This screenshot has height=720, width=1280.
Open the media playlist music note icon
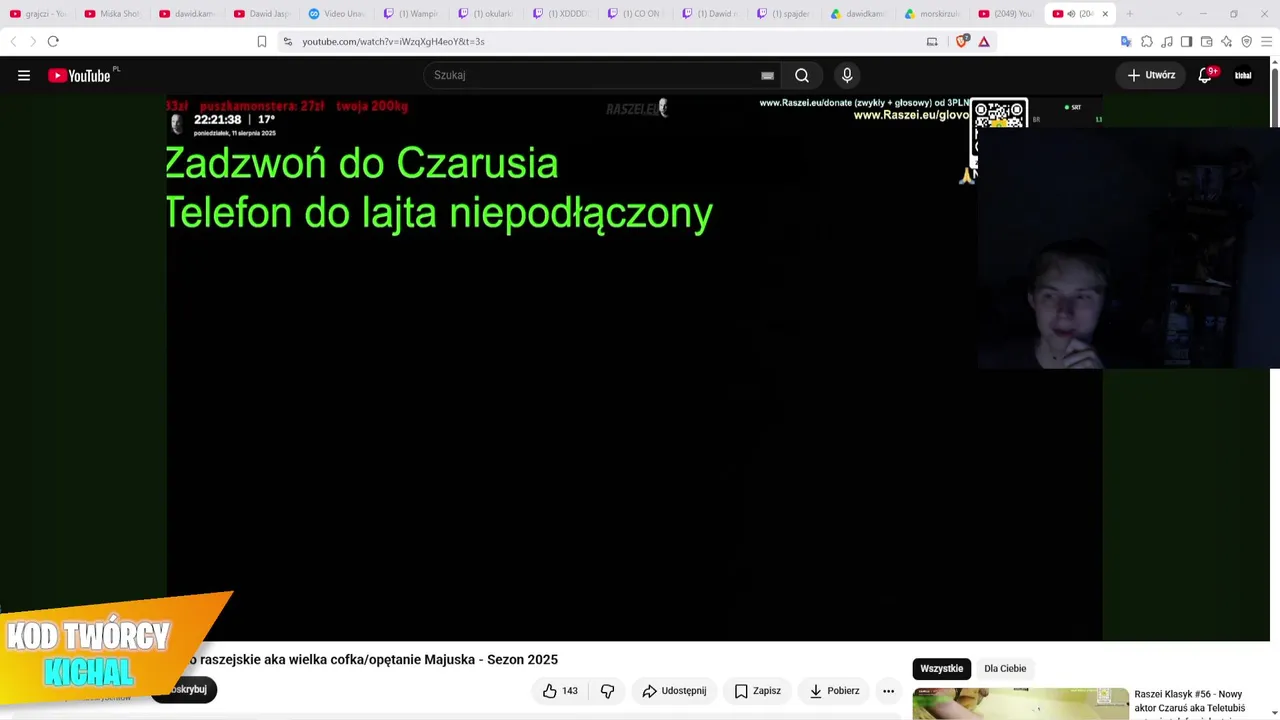click(x=1167, y=41)
